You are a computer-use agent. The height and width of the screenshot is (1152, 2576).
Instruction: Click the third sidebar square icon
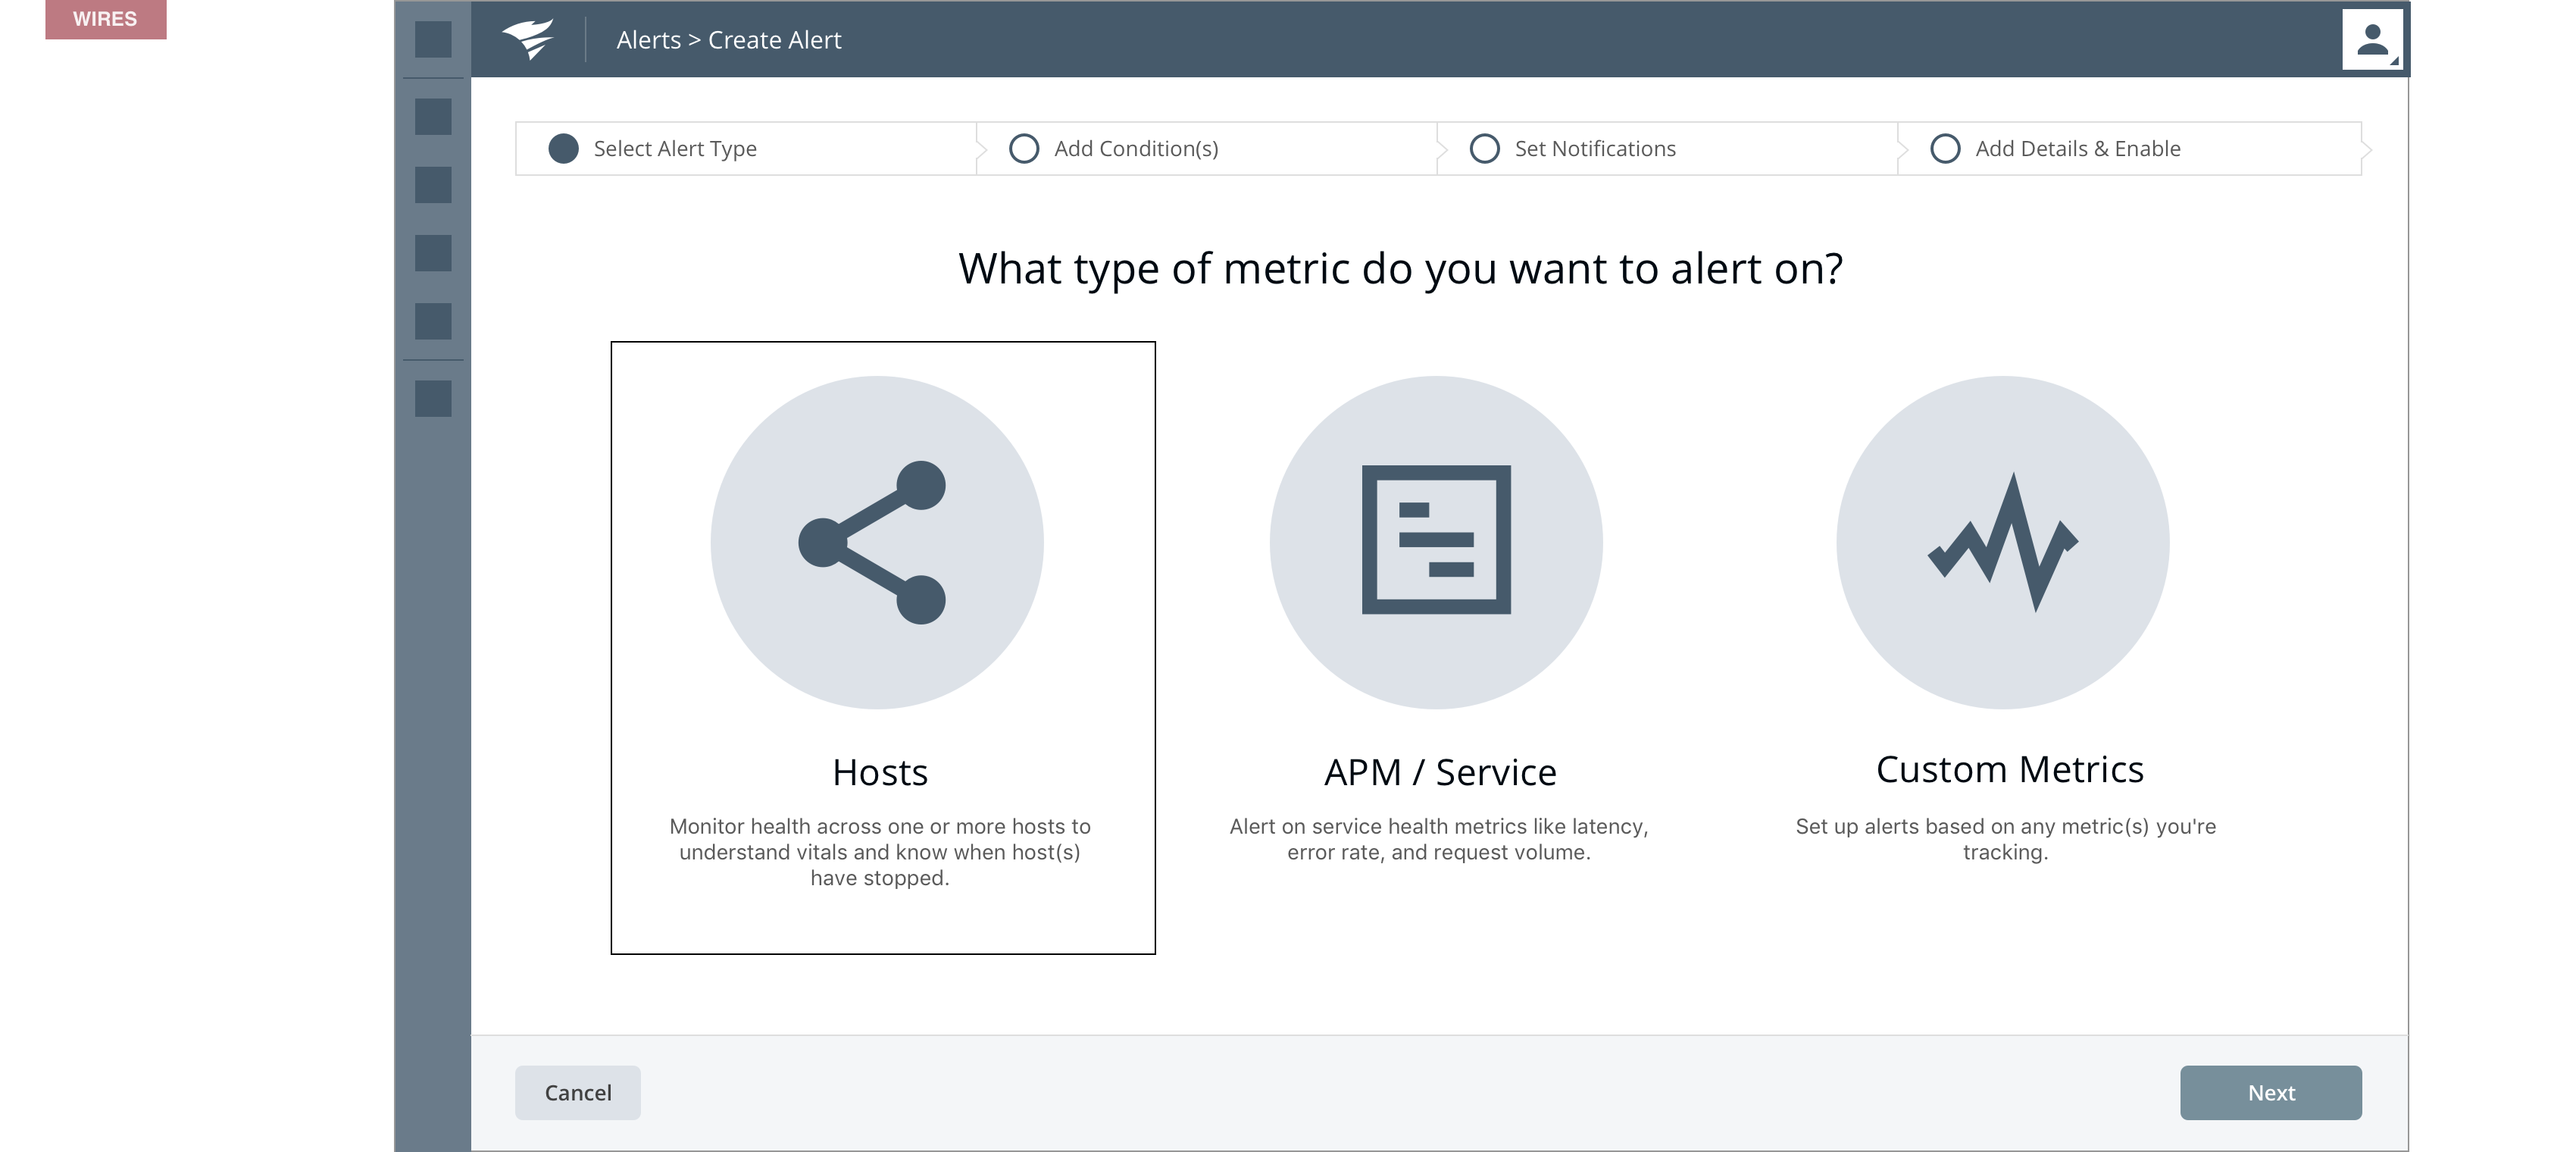pos(433,185)
